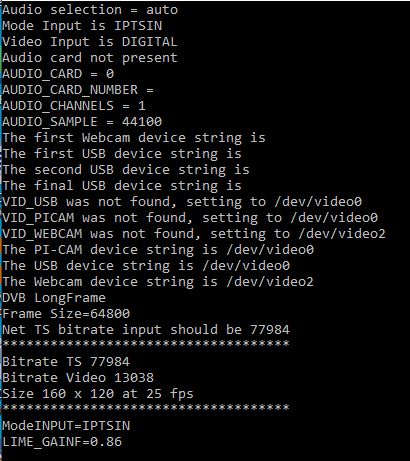Click the 'Frame Size=64800' line
This screenshot has width=410, height=461.
[66, 314]
